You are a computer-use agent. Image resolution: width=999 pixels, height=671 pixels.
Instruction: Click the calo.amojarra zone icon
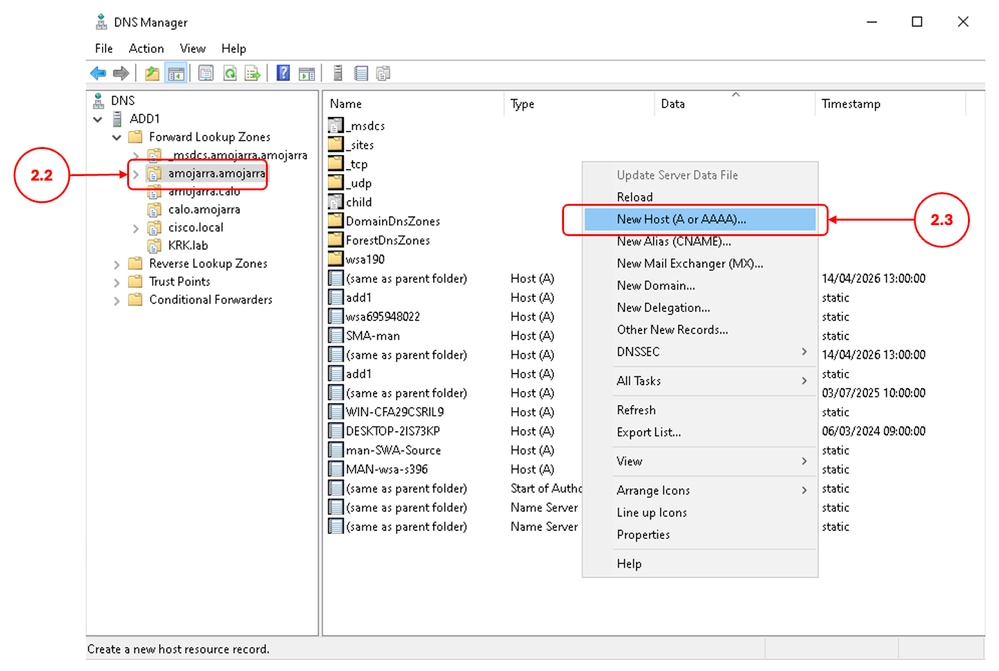[x=154, y=209]
